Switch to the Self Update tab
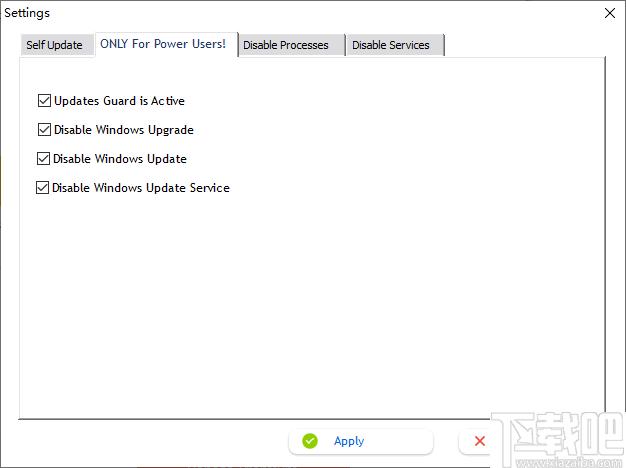 tap(55, 45)
